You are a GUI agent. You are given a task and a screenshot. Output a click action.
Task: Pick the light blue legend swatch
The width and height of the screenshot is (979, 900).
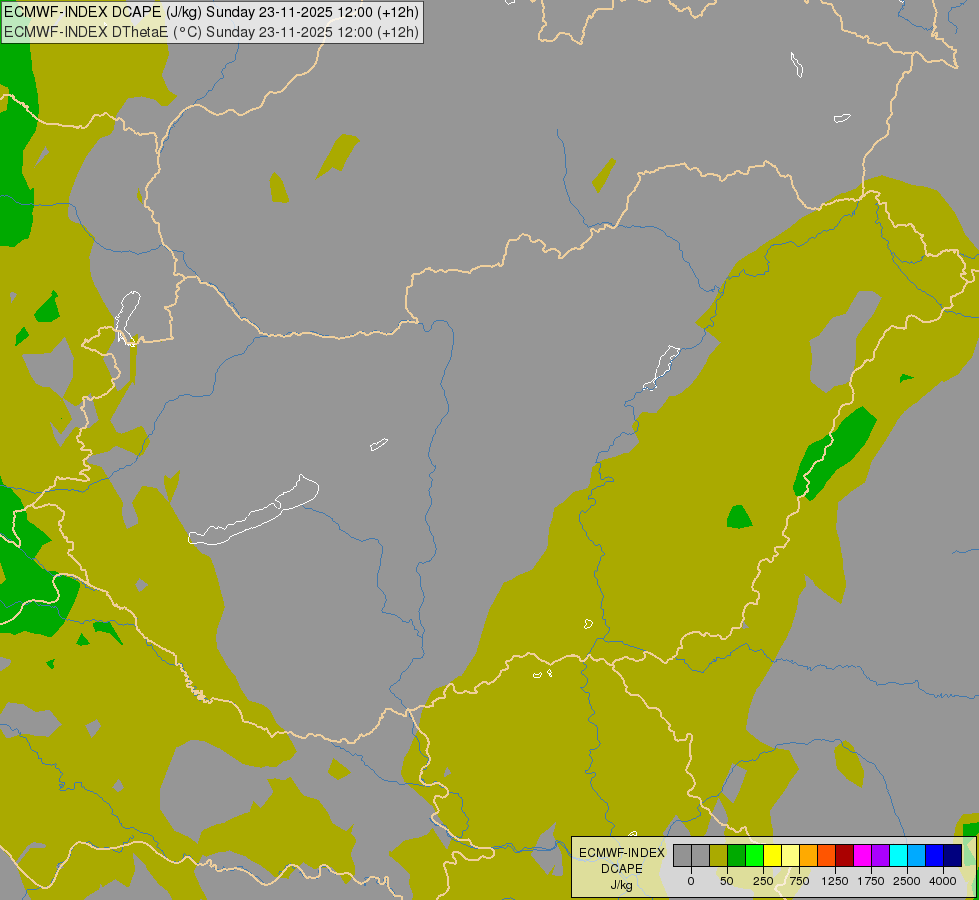(x=917, y=855)
